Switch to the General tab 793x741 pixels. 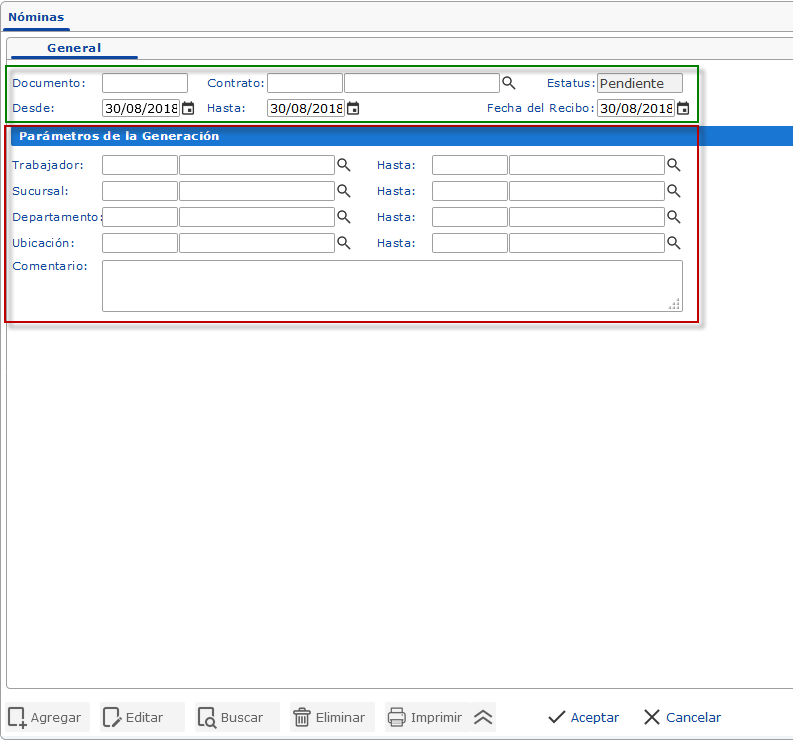[x=74, y=48]
